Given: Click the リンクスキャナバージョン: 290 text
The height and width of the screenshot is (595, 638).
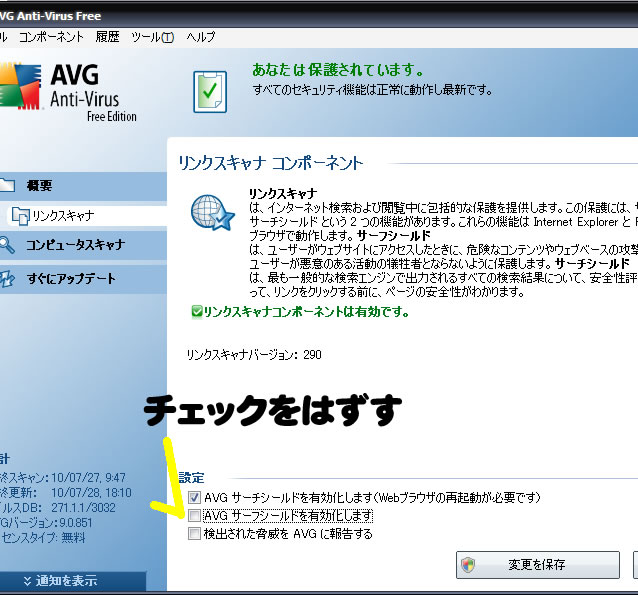Looking at the screenshot, I should 254,355.
